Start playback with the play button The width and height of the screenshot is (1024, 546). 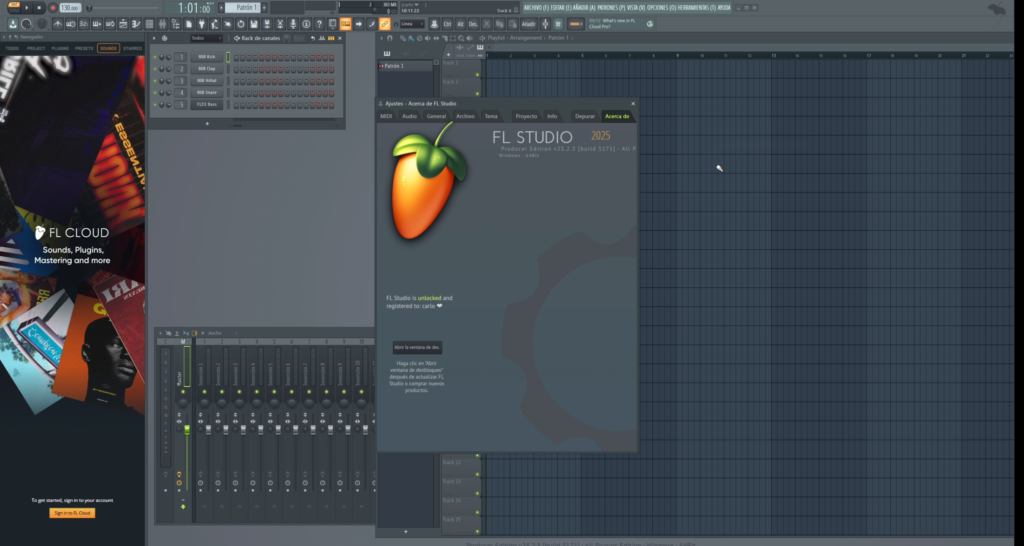coord(27,8)
